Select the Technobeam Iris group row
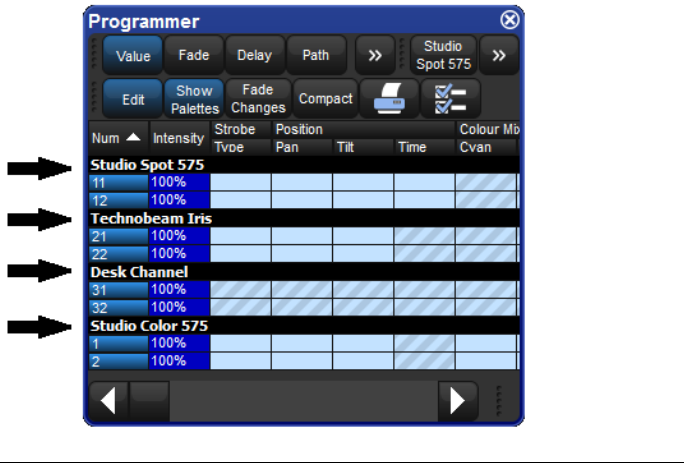684x463 pixels. 304,218
